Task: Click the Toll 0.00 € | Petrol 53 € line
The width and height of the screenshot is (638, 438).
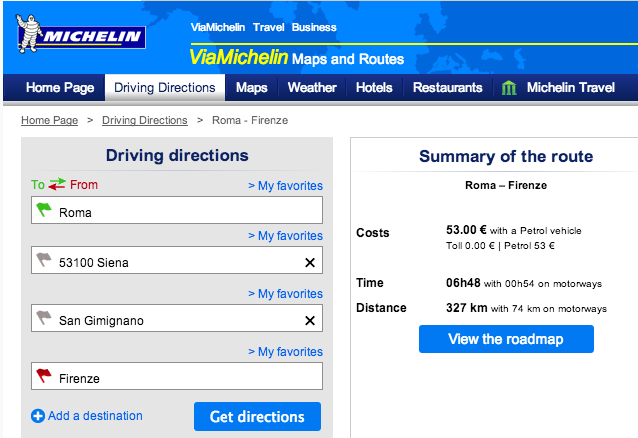Action: tap(500, 246)
